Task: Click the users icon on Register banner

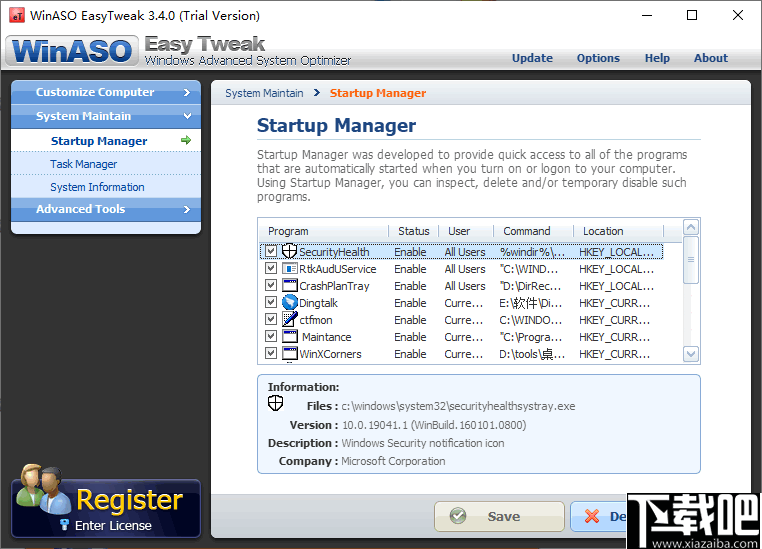Action: (x=43, y=489)
